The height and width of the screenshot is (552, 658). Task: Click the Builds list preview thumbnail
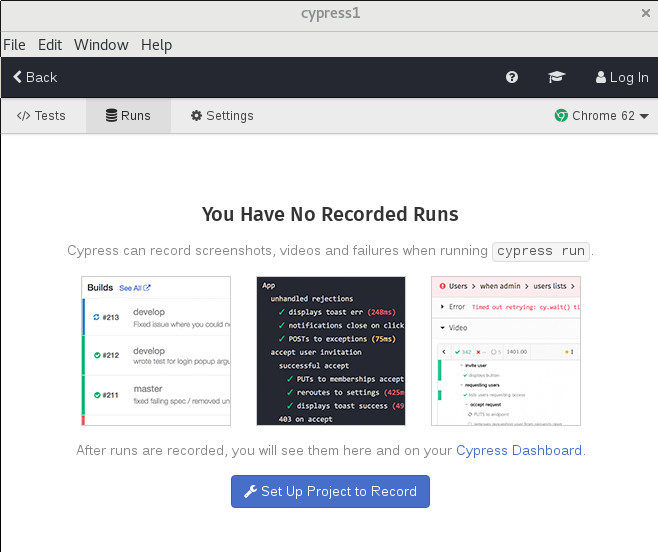coord(156,351)
